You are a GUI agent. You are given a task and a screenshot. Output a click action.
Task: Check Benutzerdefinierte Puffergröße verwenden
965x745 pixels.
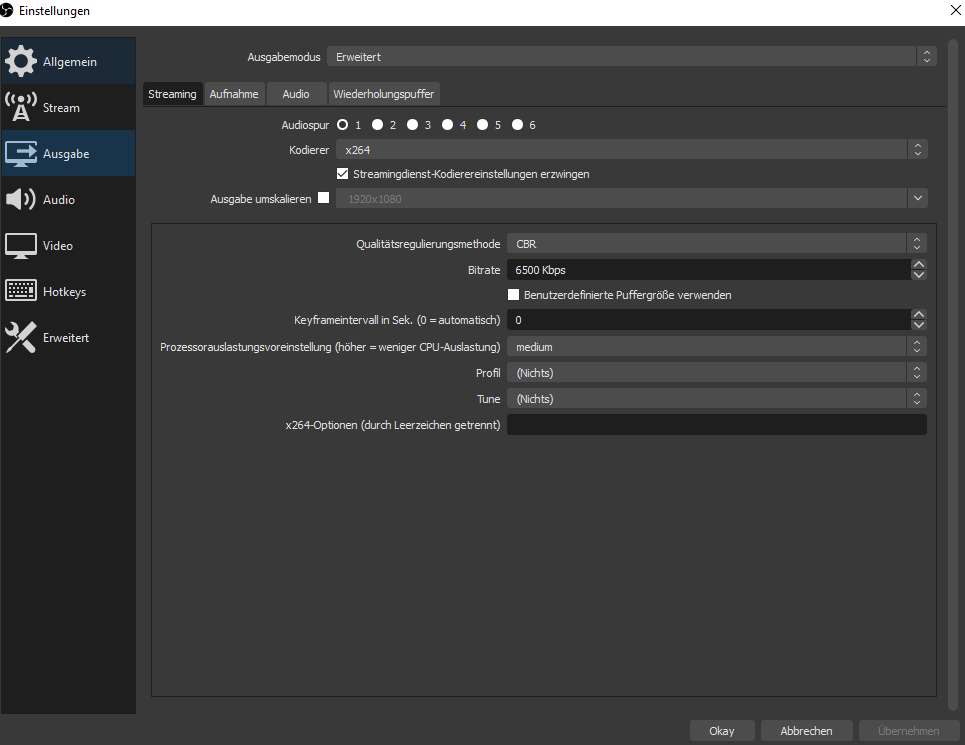514,295
